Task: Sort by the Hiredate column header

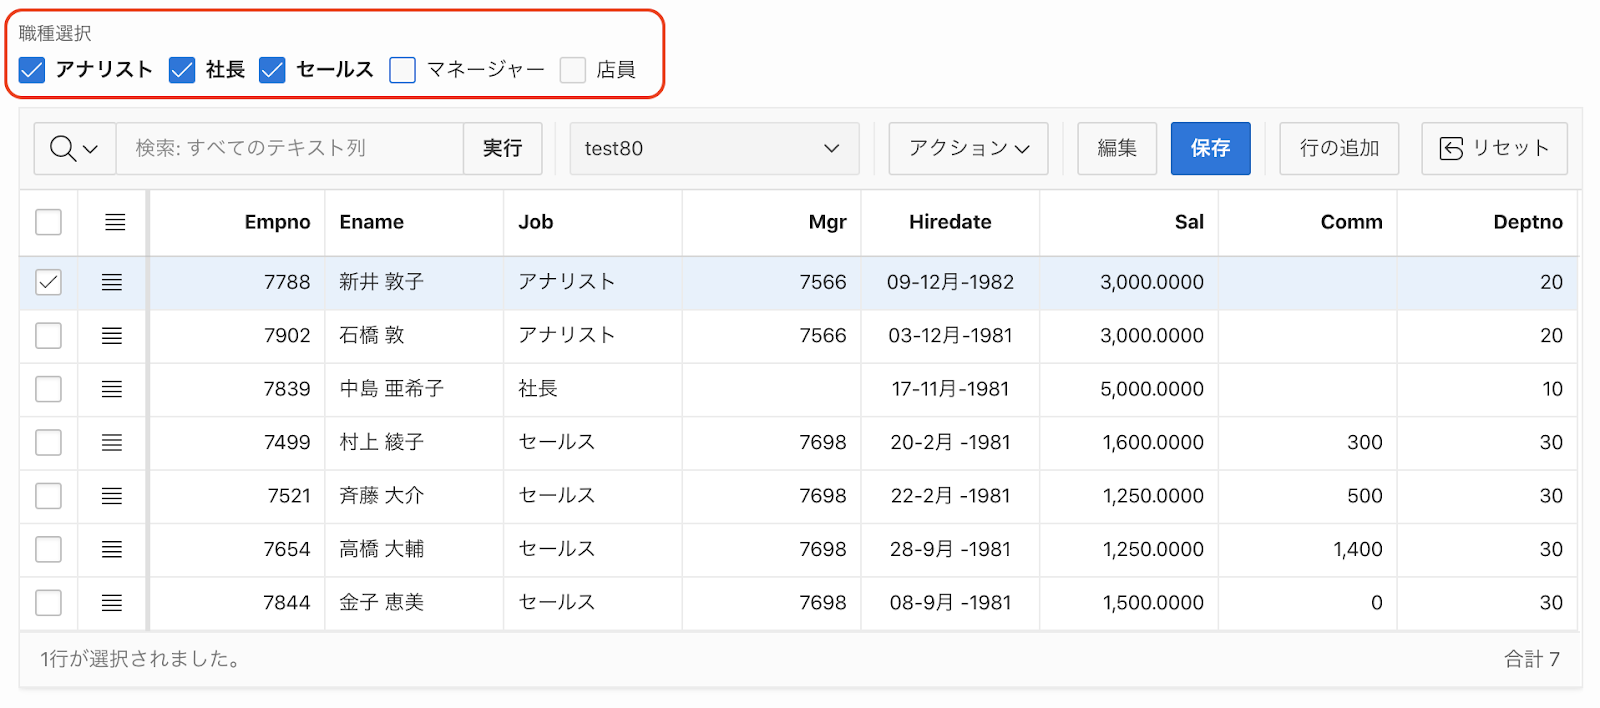Action: coord(950,222)
